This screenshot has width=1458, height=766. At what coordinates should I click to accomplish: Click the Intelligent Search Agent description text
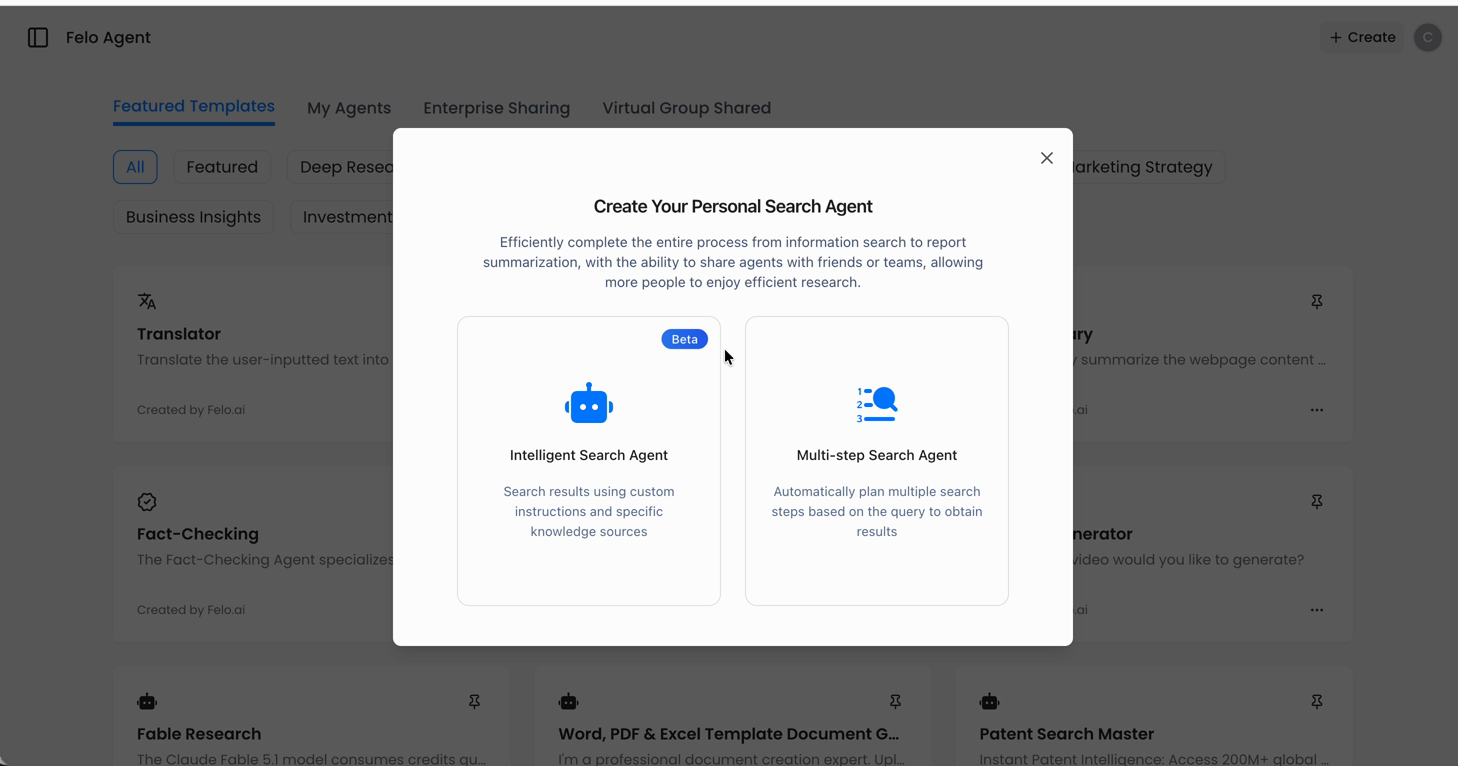(589, 511)
